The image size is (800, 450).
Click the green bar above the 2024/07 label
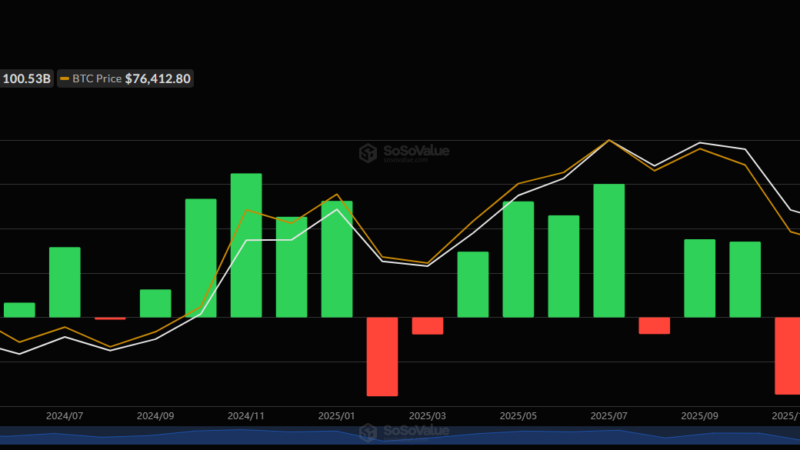(65, 282)
